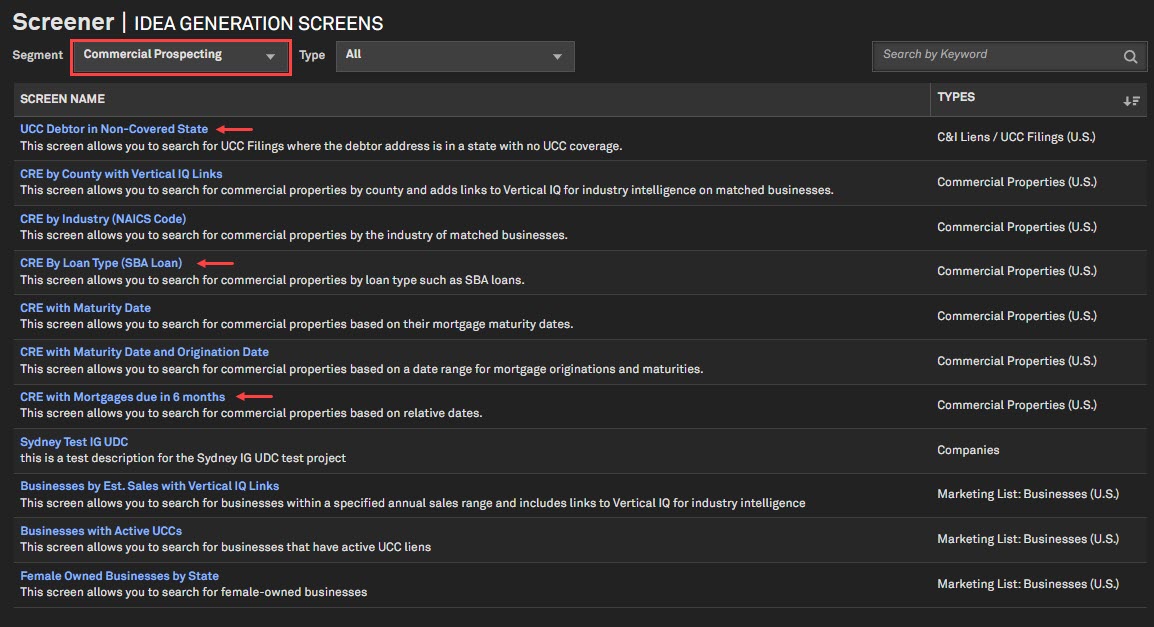Open Female Owned Businesses by State screen
The height and width of the screenshot is (627, 1154).
pyautogui.click(x=119, y=576)
